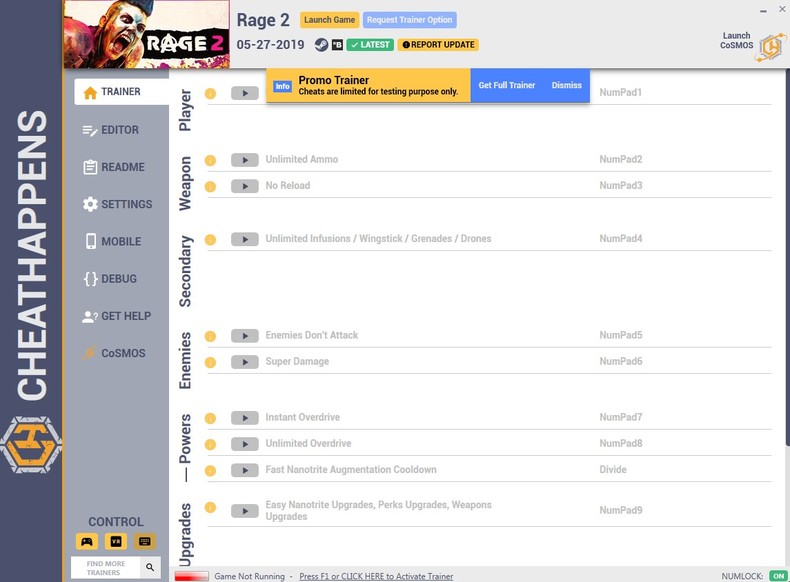Viewport: 790px width, 582px height.
Task: Click the Report Update button
Action: (x=438, y=45)
